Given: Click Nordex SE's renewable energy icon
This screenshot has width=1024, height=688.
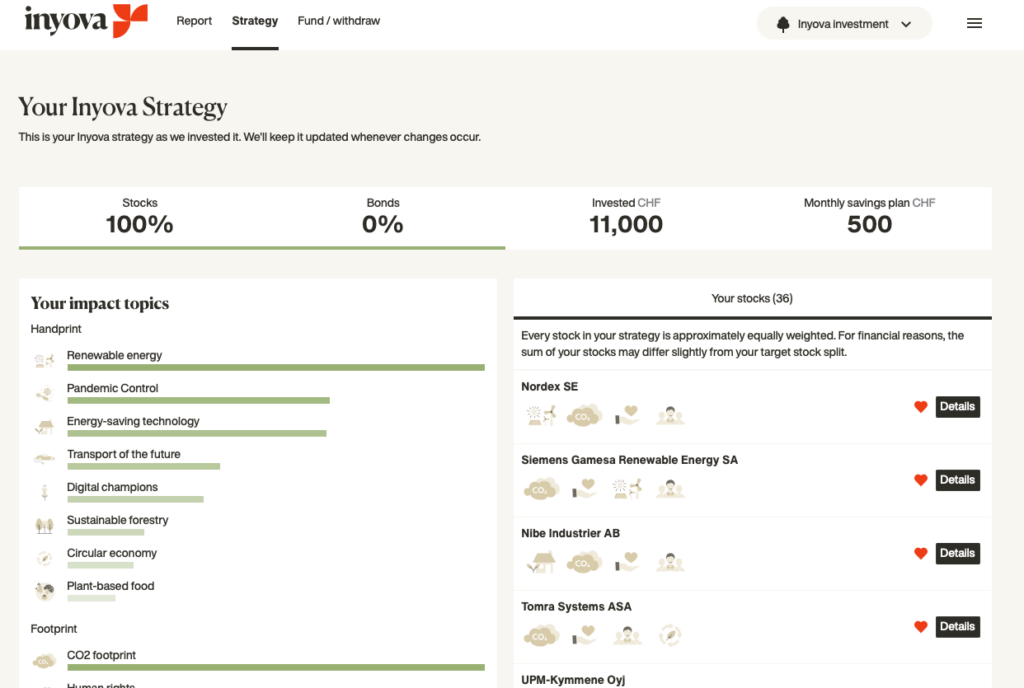Looking at the screenshot, I should coord(541,414).
